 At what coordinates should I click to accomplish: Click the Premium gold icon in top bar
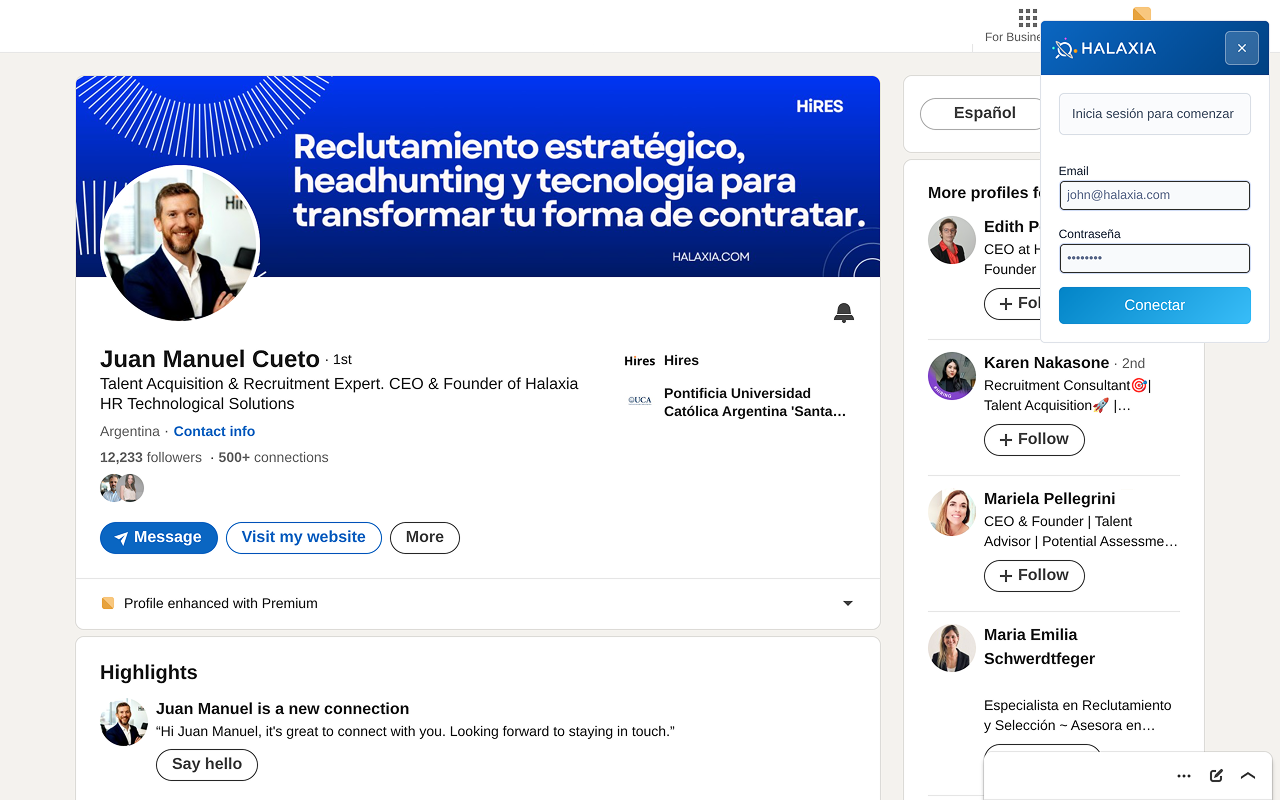tap(1141, 13)
